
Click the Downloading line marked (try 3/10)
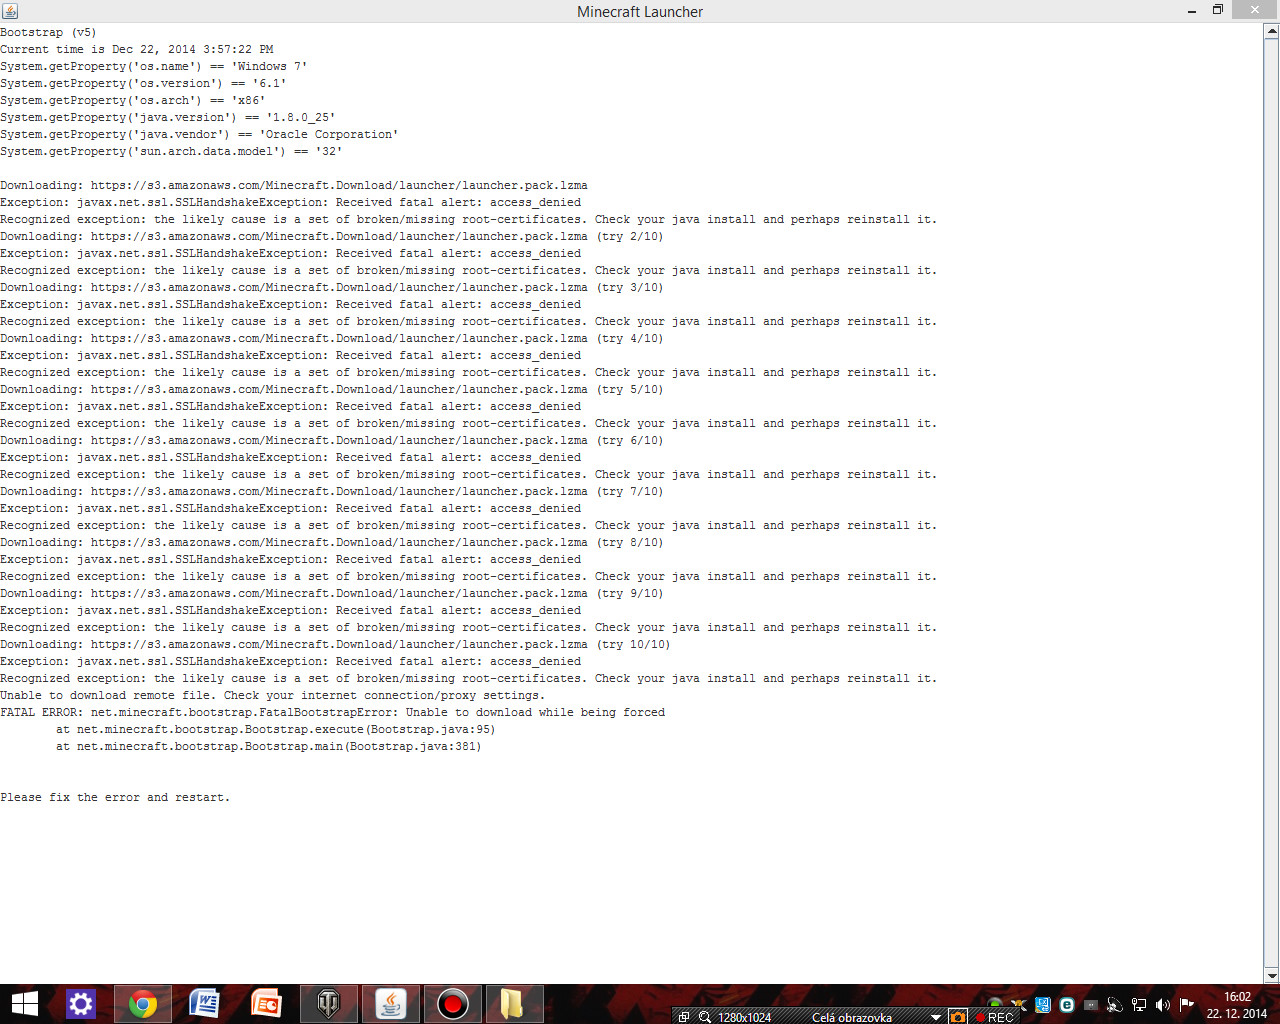(x=332, y=287)
